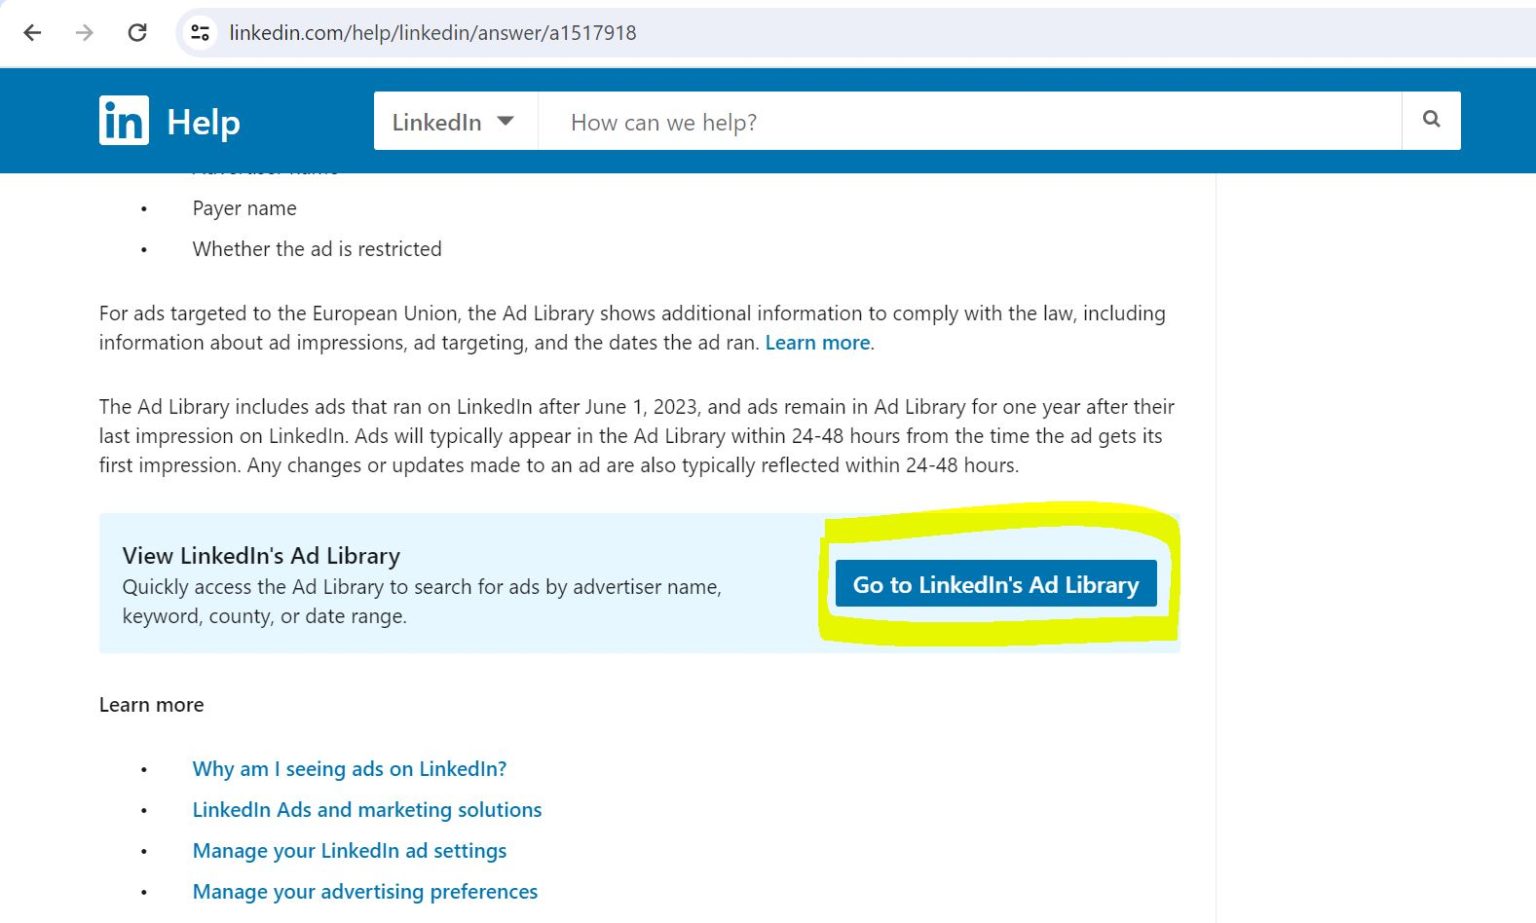The height and width of the screenshot is (923, 1536).
Task: Click the browser back arrow
Action: [33, 32]
